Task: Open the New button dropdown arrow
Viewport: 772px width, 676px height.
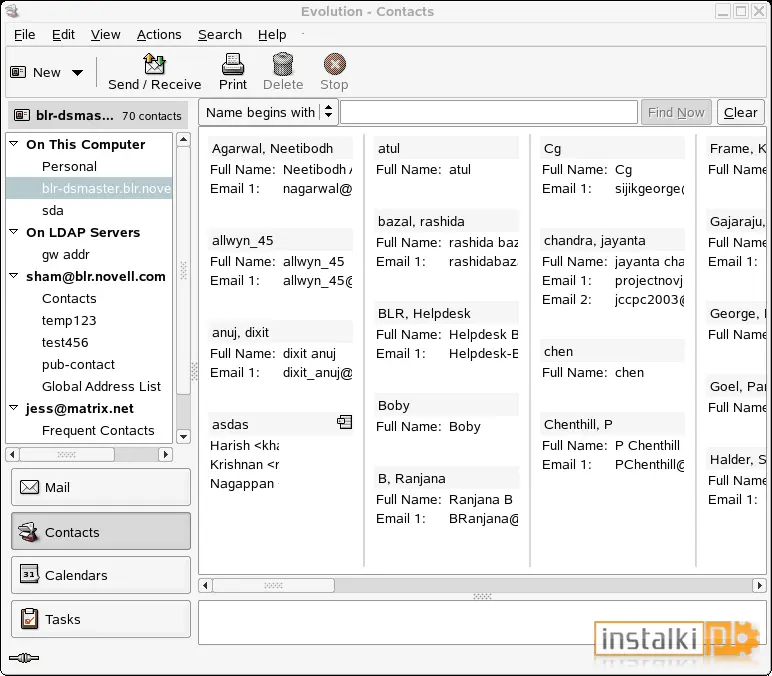Action: (77, 73)
